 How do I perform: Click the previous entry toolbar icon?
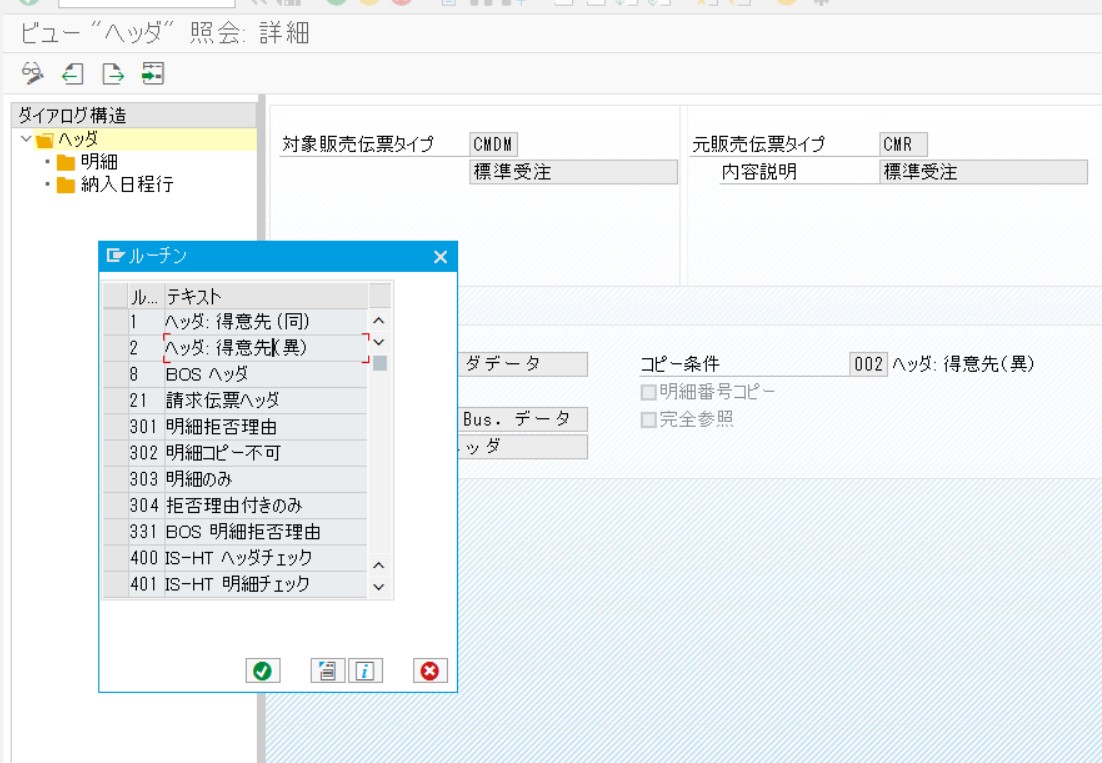coord(73,73)
